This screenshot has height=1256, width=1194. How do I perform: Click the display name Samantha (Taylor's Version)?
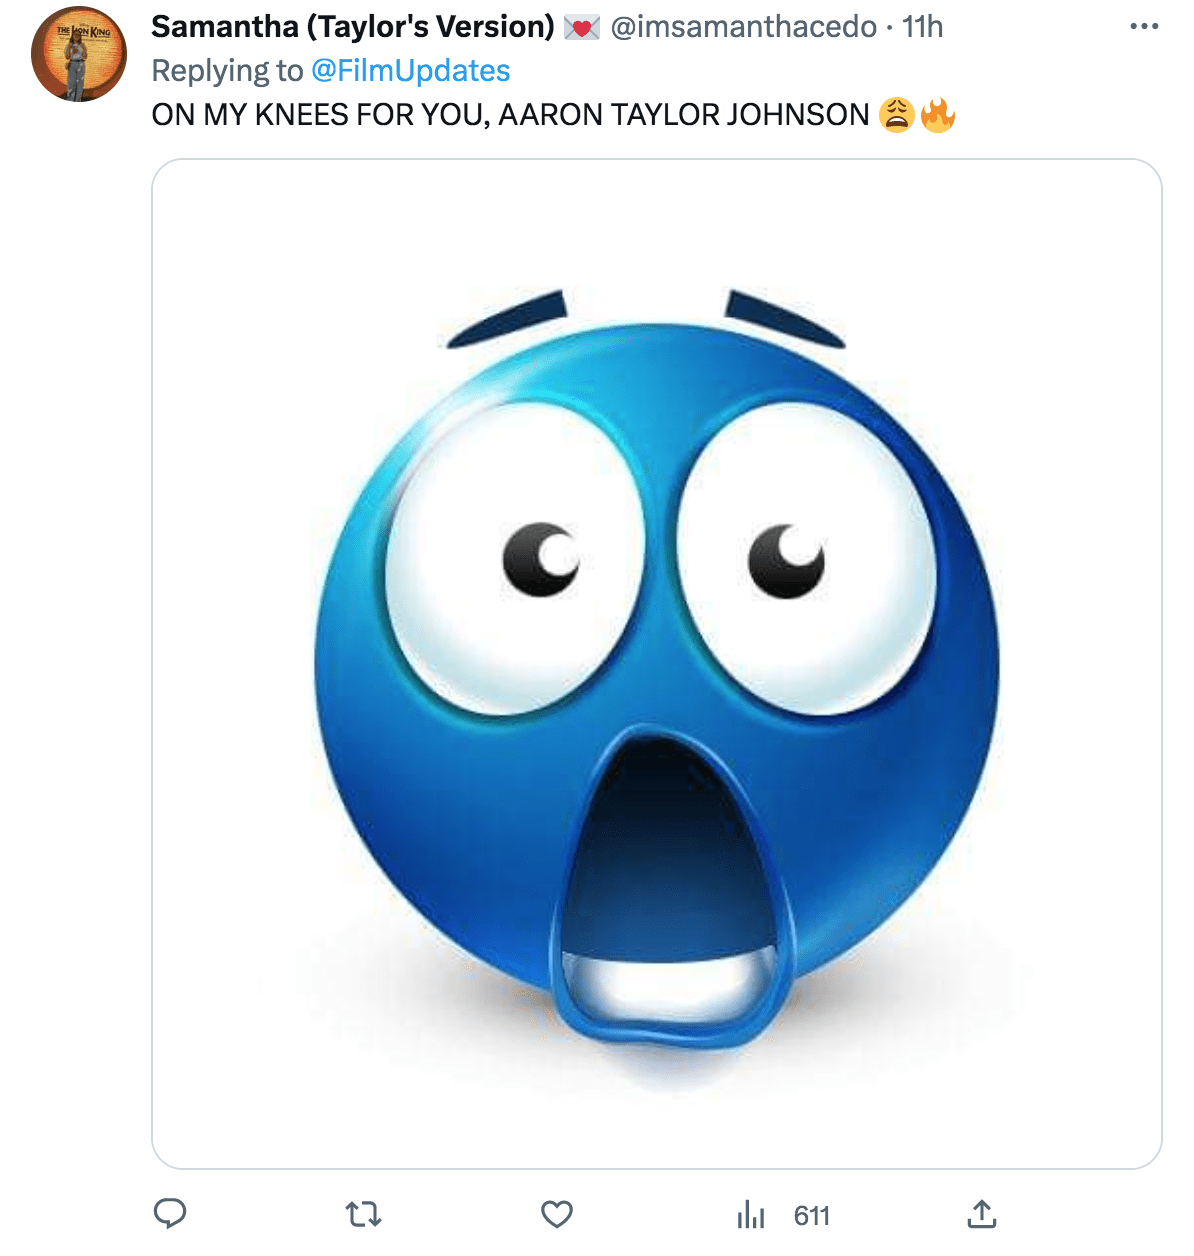[x=352, y=27]
